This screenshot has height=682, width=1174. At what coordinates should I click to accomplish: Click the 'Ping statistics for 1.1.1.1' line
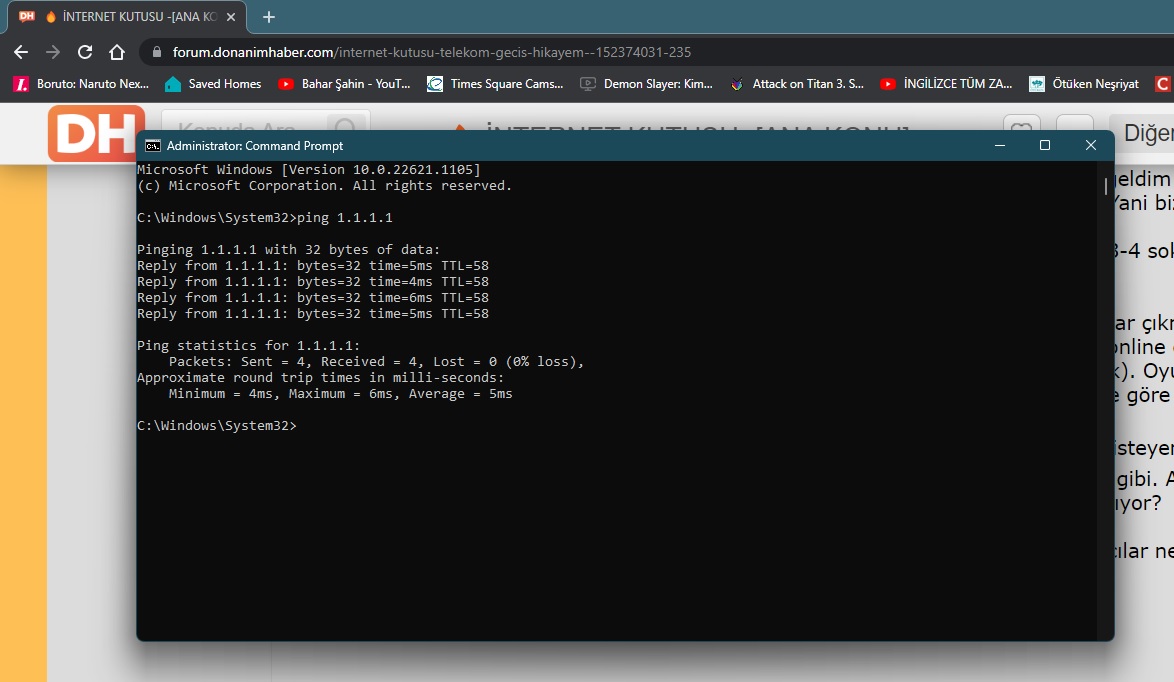tap(249, 346)
